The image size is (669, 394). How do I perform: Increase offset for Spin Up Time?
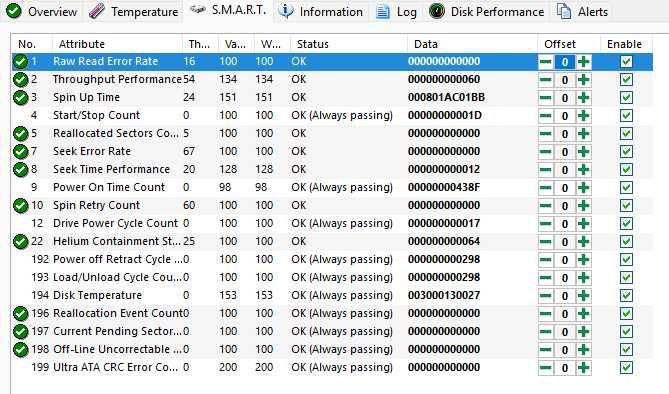(x=583, y=98)
